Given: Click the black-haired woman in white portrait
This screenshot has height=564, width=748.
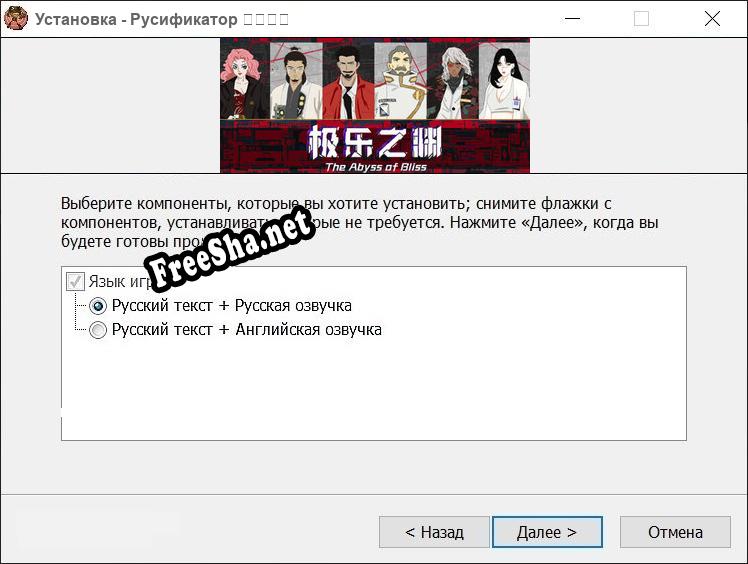Looking at the screenshot, I should click(503, 82).
